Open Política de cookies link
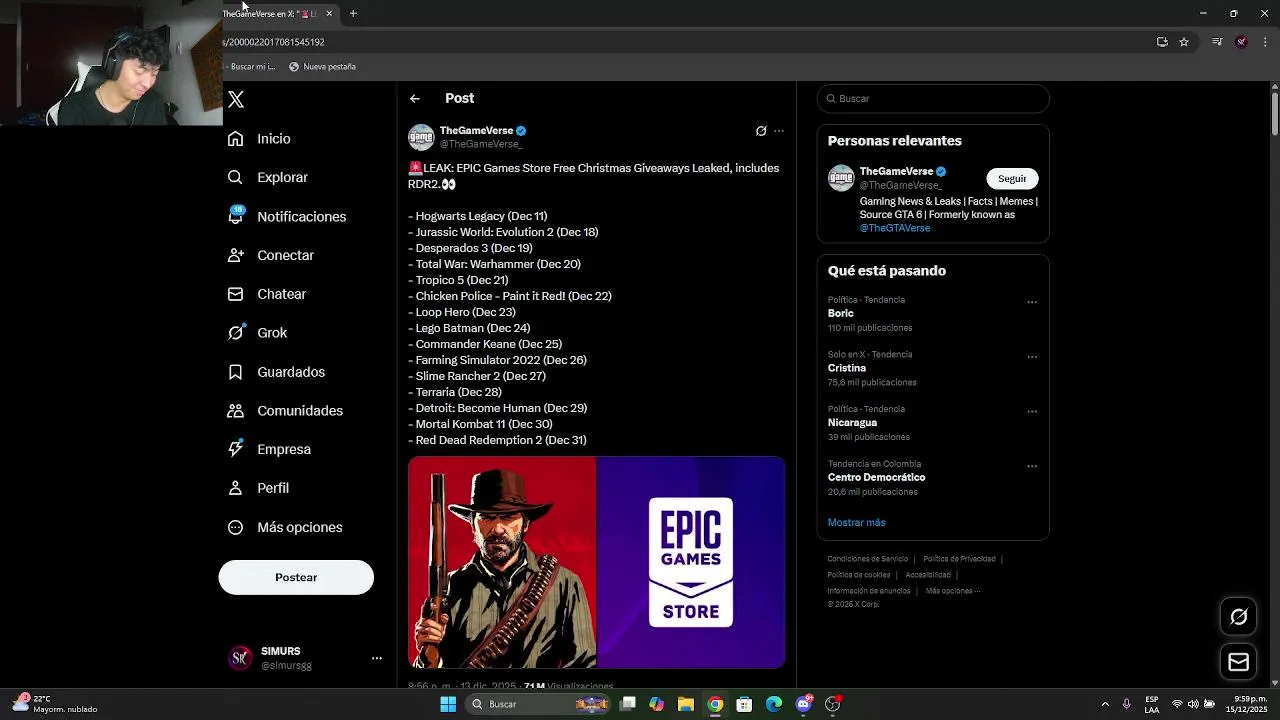 pyautogui.click(x=859, y=575)
